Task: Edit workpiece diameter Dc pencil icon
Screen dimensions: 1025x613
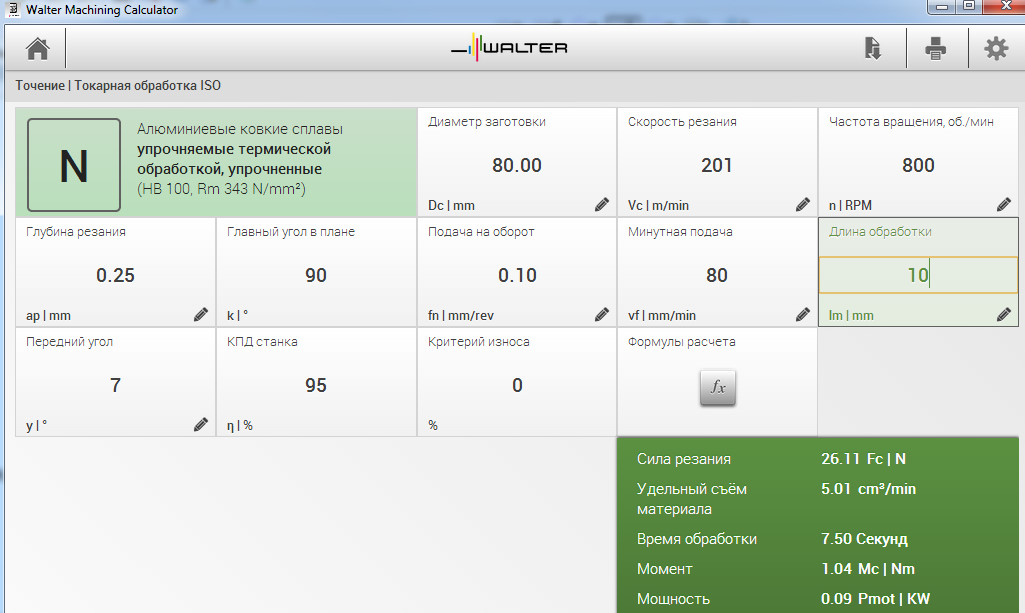Action: tap(602, 205)
